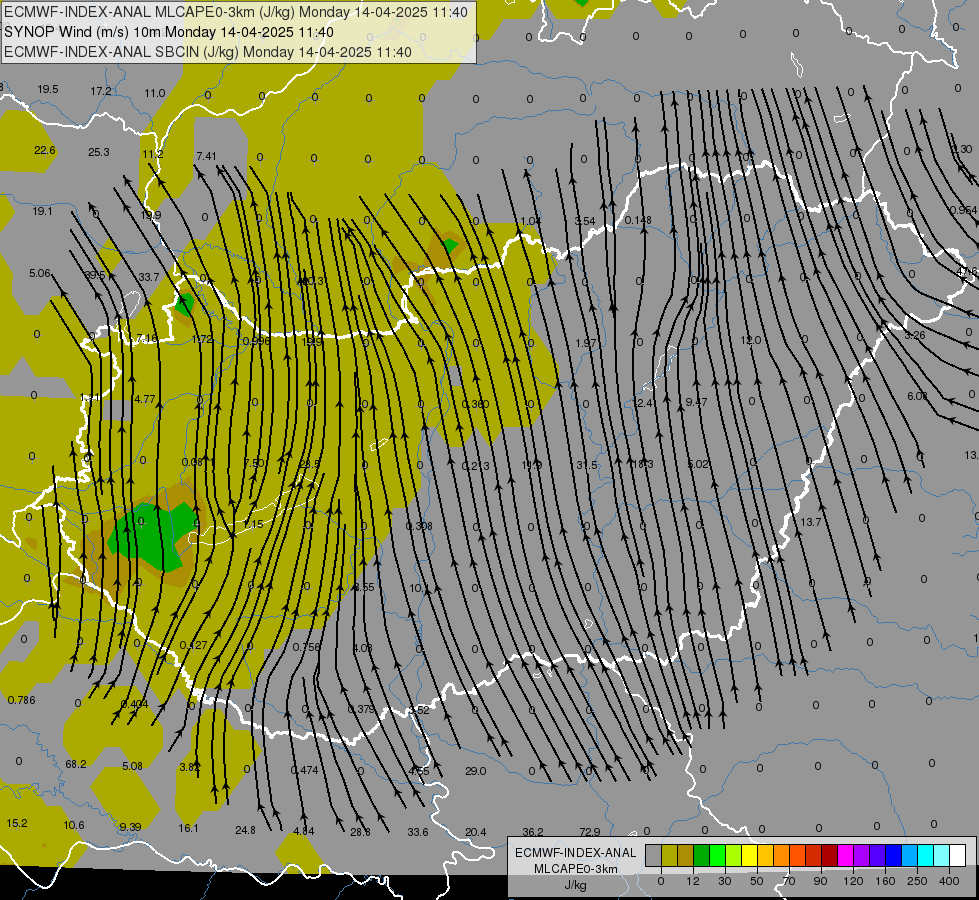
Task: Click the map value '0.474'
Action: [x=305, y=771]
